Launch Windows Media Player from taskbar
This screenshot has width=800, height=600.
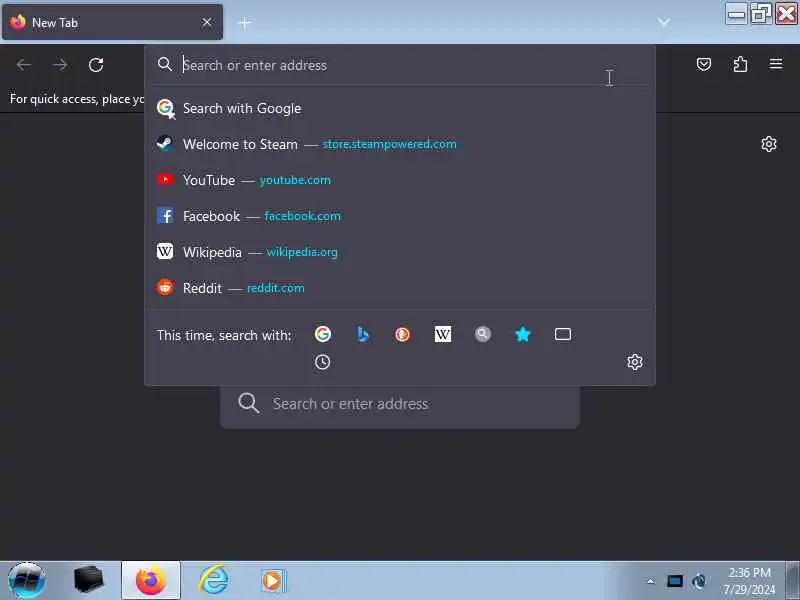274,581
